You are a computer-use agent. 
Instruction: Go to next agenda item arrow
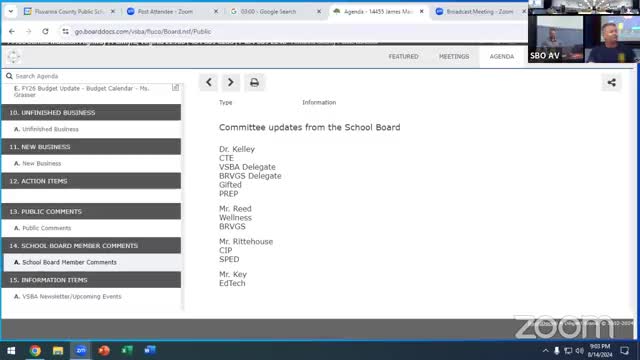click(231, 82)
